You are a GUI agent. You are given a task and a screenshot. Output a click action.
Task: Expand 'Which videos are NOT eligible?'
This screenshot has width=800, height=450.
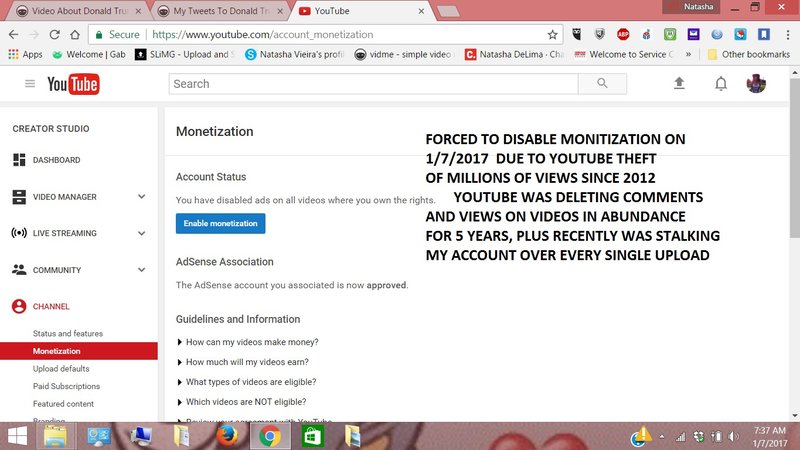[x=242, y=402]
